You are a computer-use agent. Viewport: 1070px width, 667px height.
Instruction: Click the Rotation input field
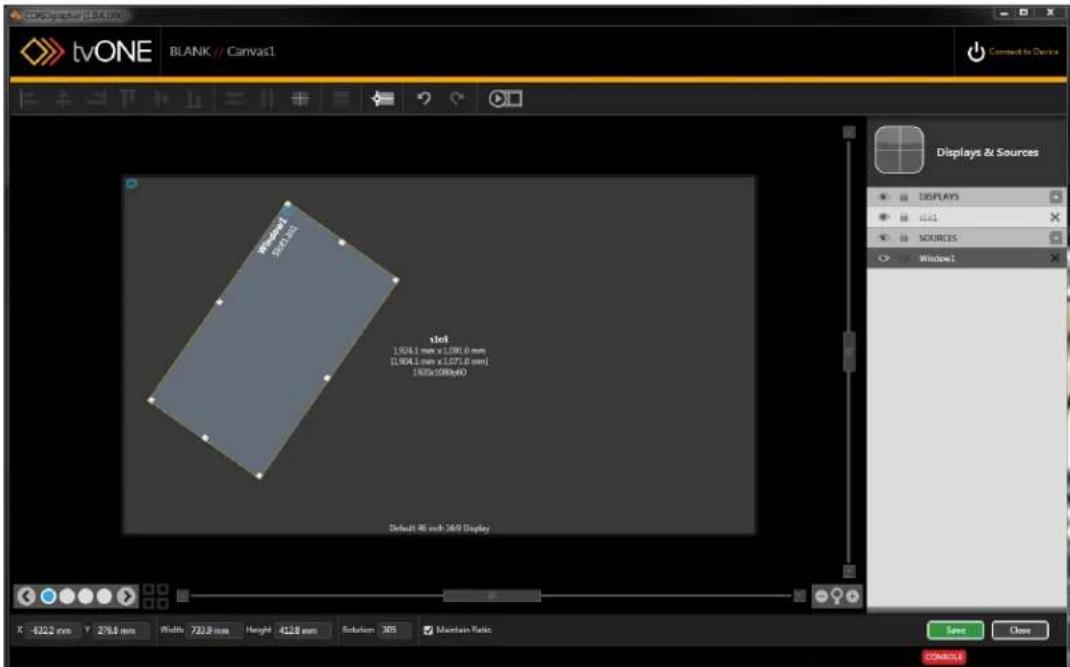coord(394,630)
